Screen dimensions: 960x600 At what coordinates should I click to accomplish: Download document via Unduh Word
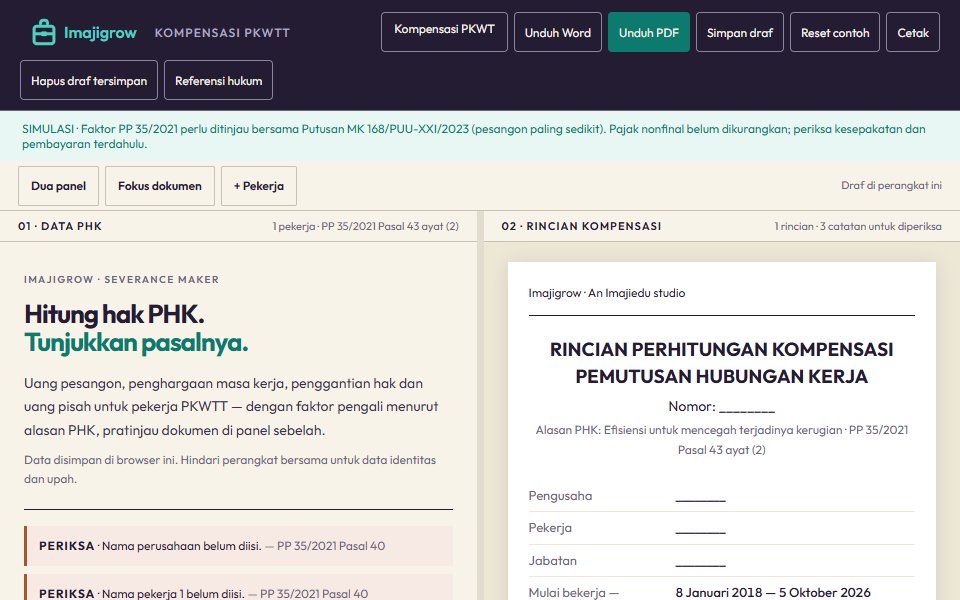click(x=558, y=32)
